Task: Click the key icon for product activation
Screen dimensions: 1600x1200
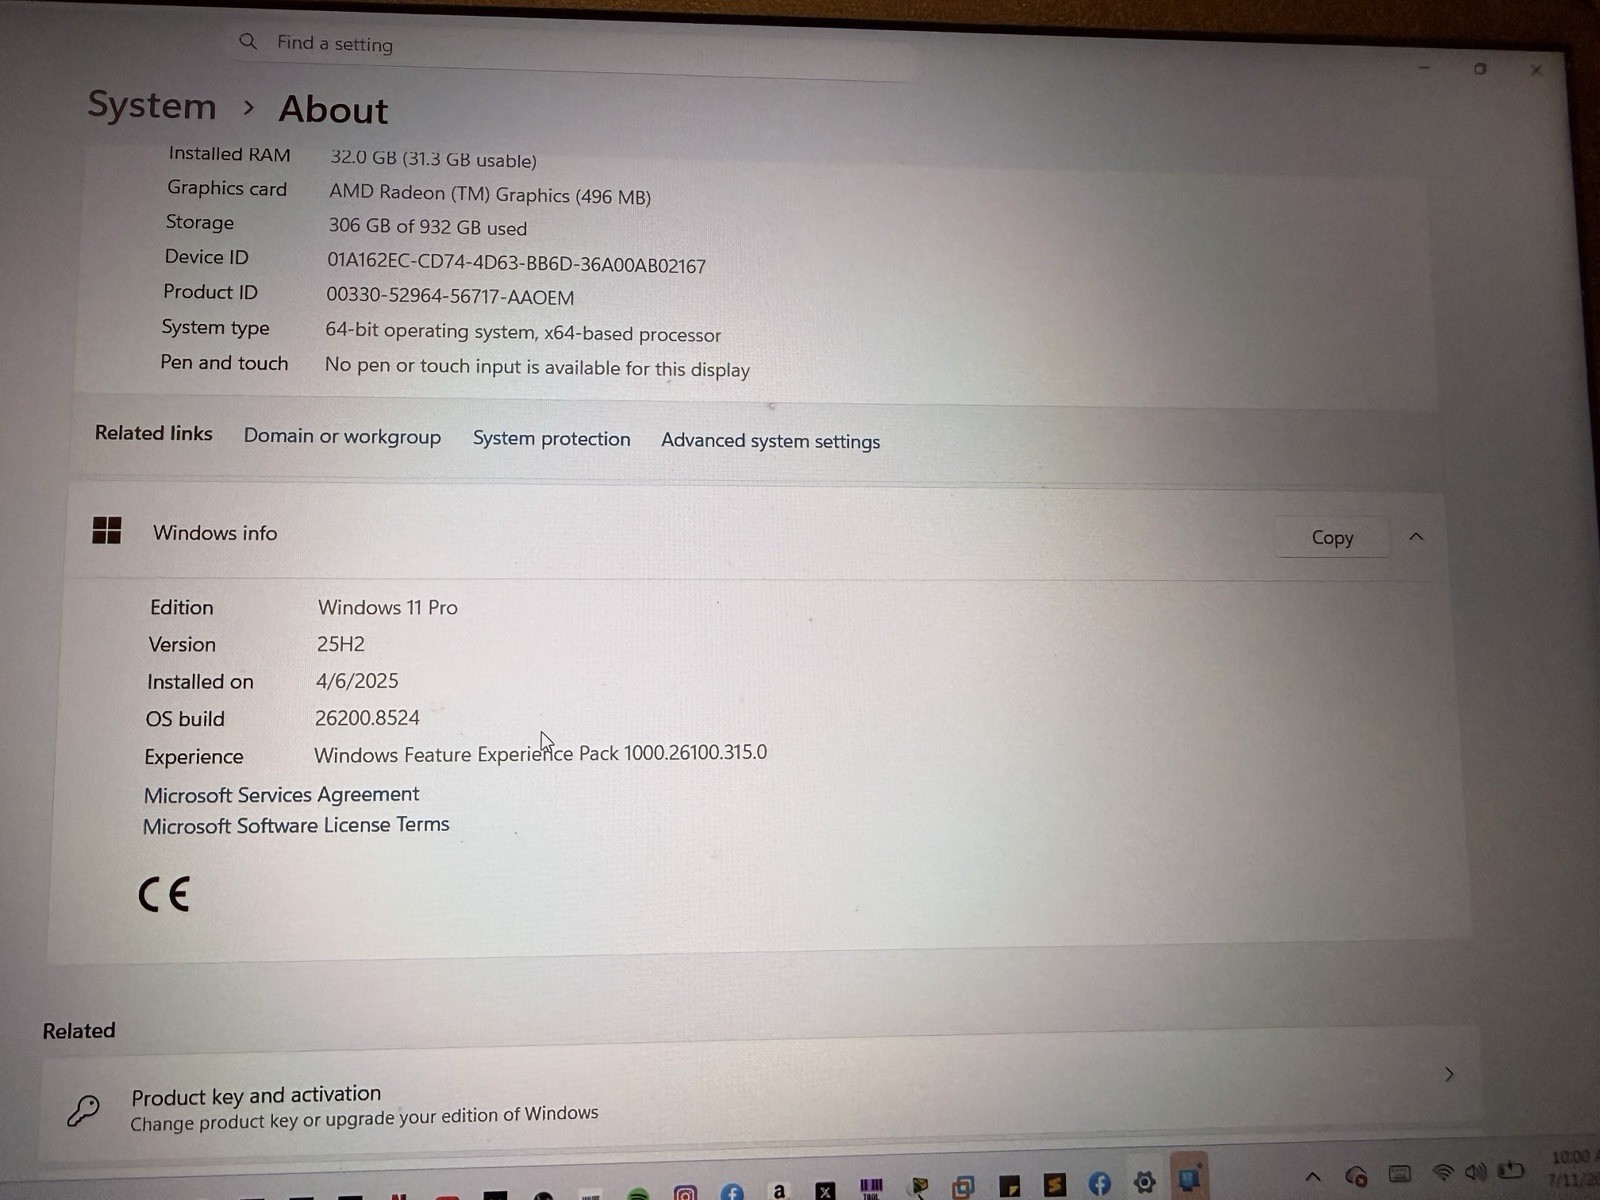Action: coord(83,1109)
